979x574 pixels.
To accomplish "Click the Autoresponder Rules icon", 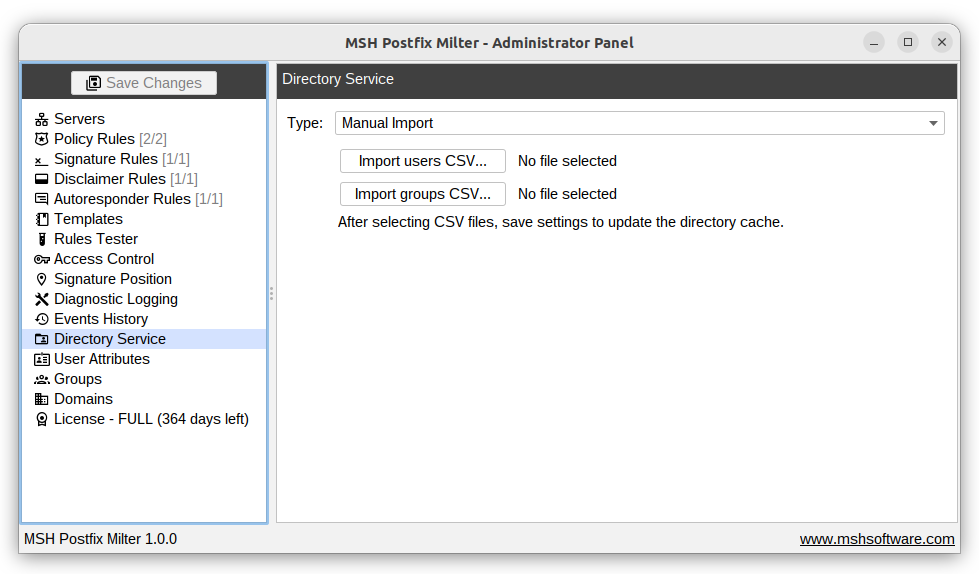I will coord(41,199).
